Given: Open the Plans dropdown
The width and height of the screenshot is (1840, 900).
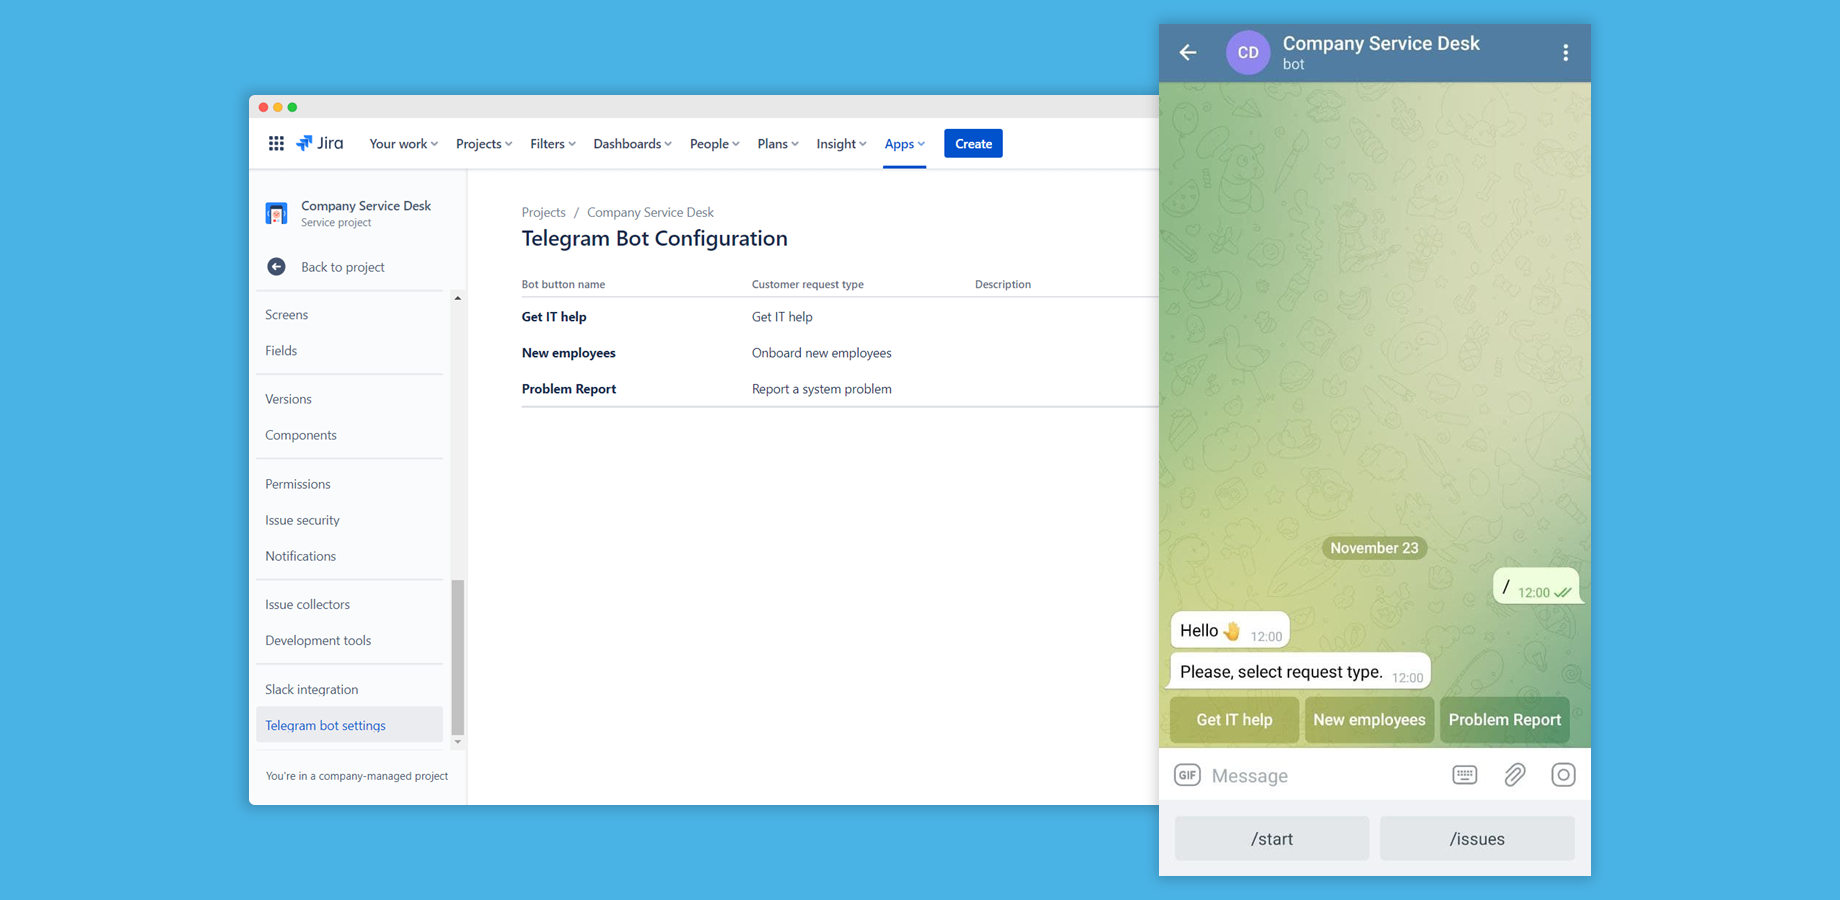Looking at the screenshot, I should 777,144.
